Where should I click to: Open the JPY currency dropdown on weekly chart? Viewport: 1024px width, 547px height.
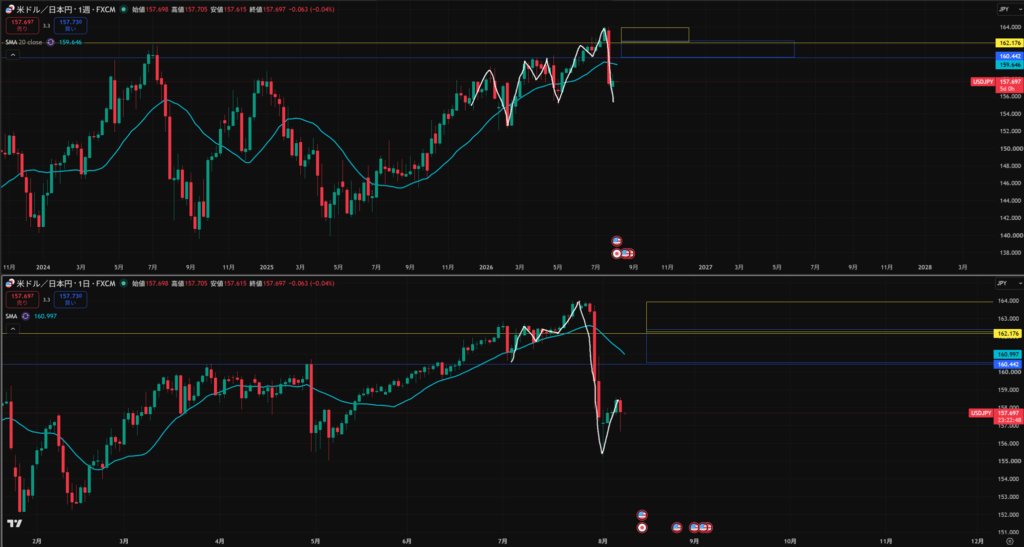[x=1010, y=9]
